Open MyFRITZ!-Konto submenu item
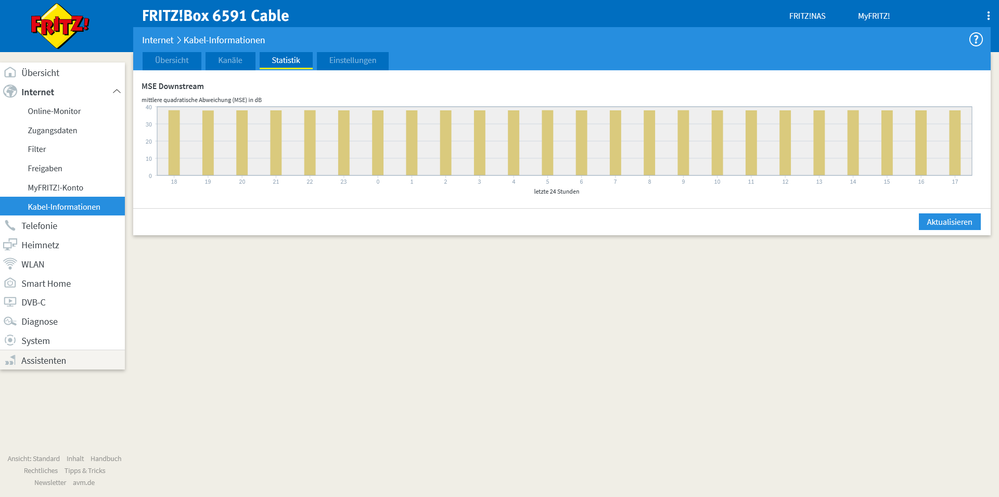Screen dimensions: 999x497 62,187
